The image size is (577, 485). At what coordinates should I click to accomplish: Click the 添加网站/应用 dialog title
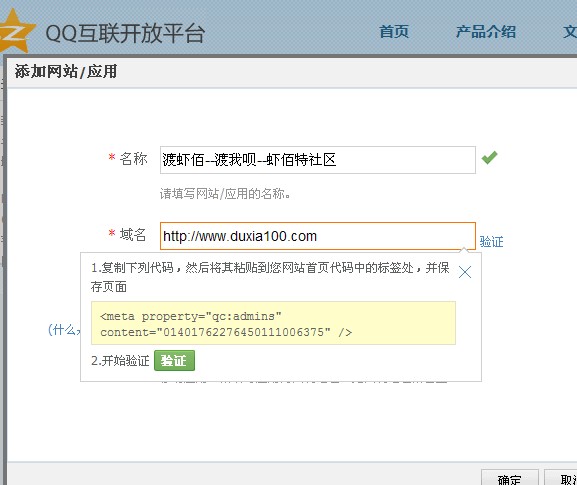[66, 71]
